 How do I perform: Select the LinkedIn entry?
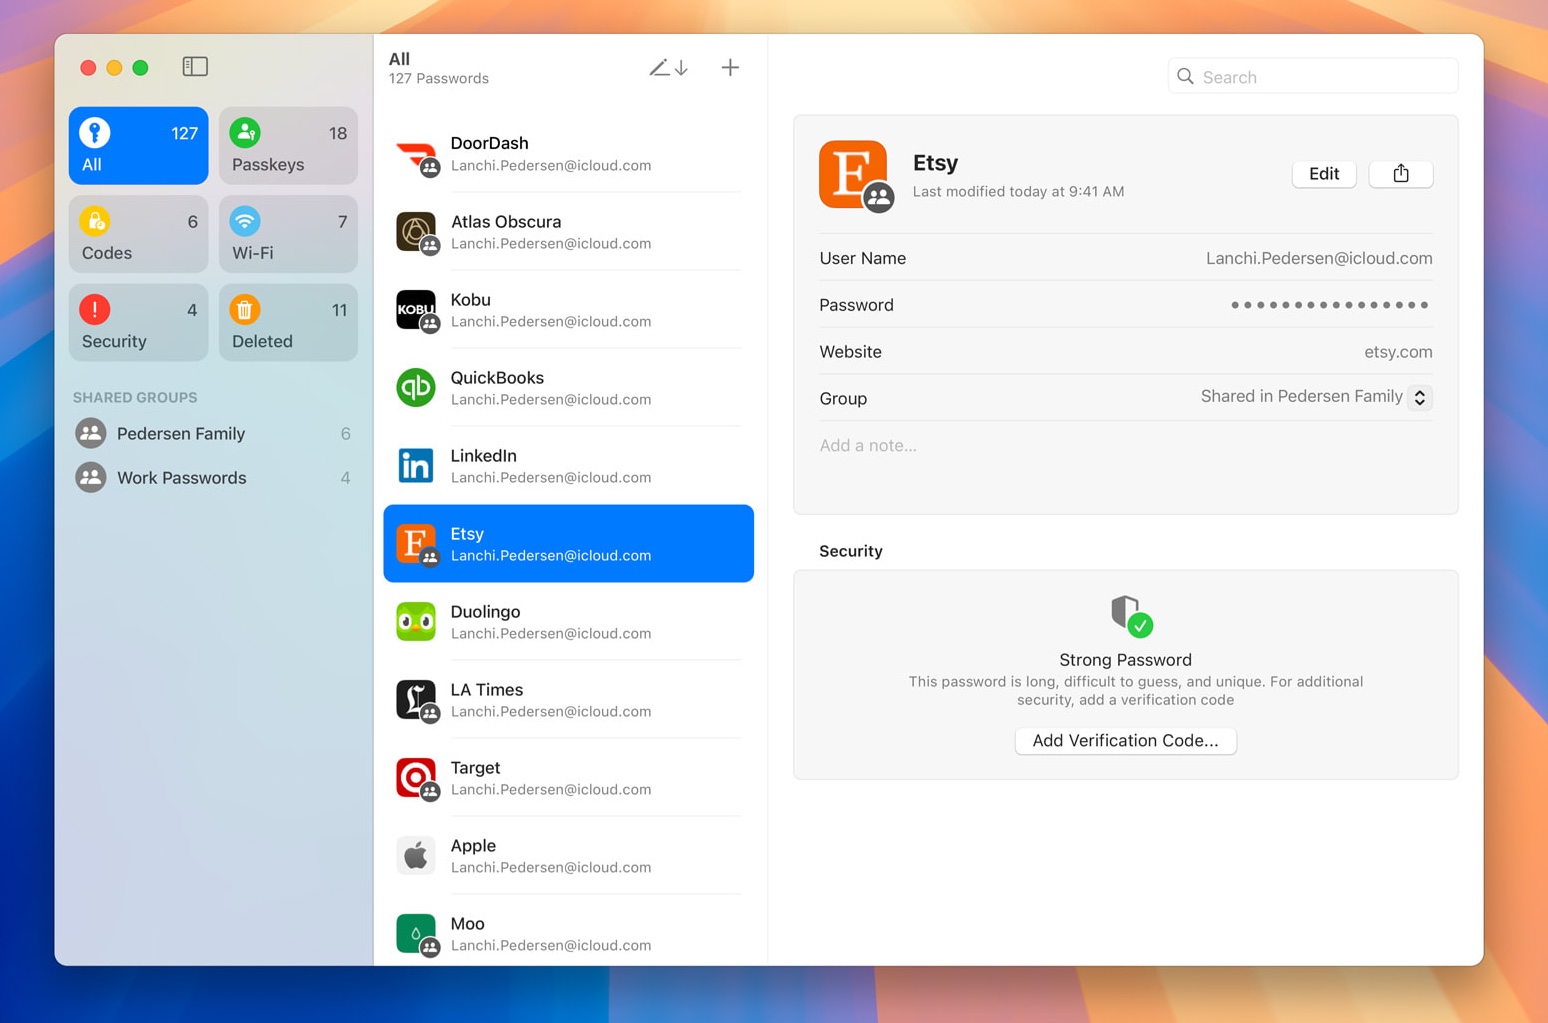[x=569, y=466]
